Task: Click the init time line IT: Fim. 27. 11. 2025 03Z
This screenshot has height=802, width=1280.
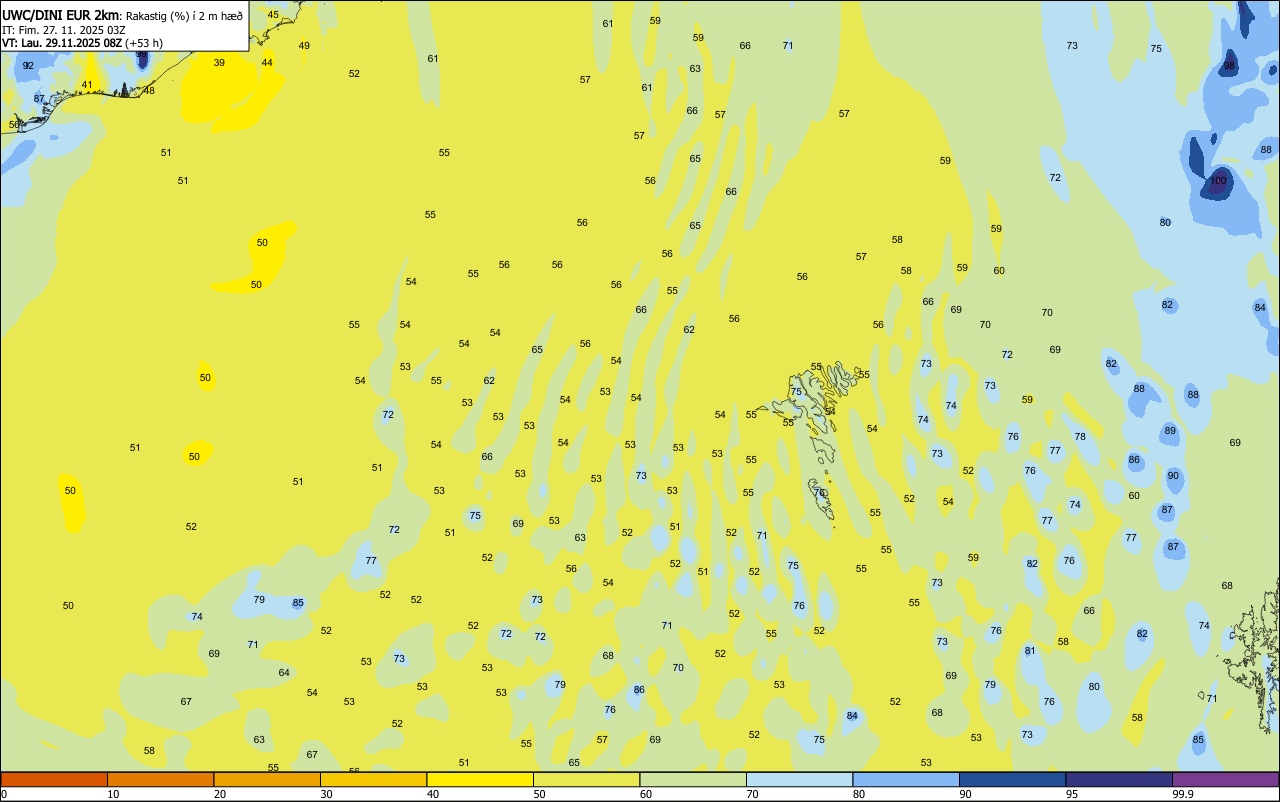Action: click(x=64, y=30)
